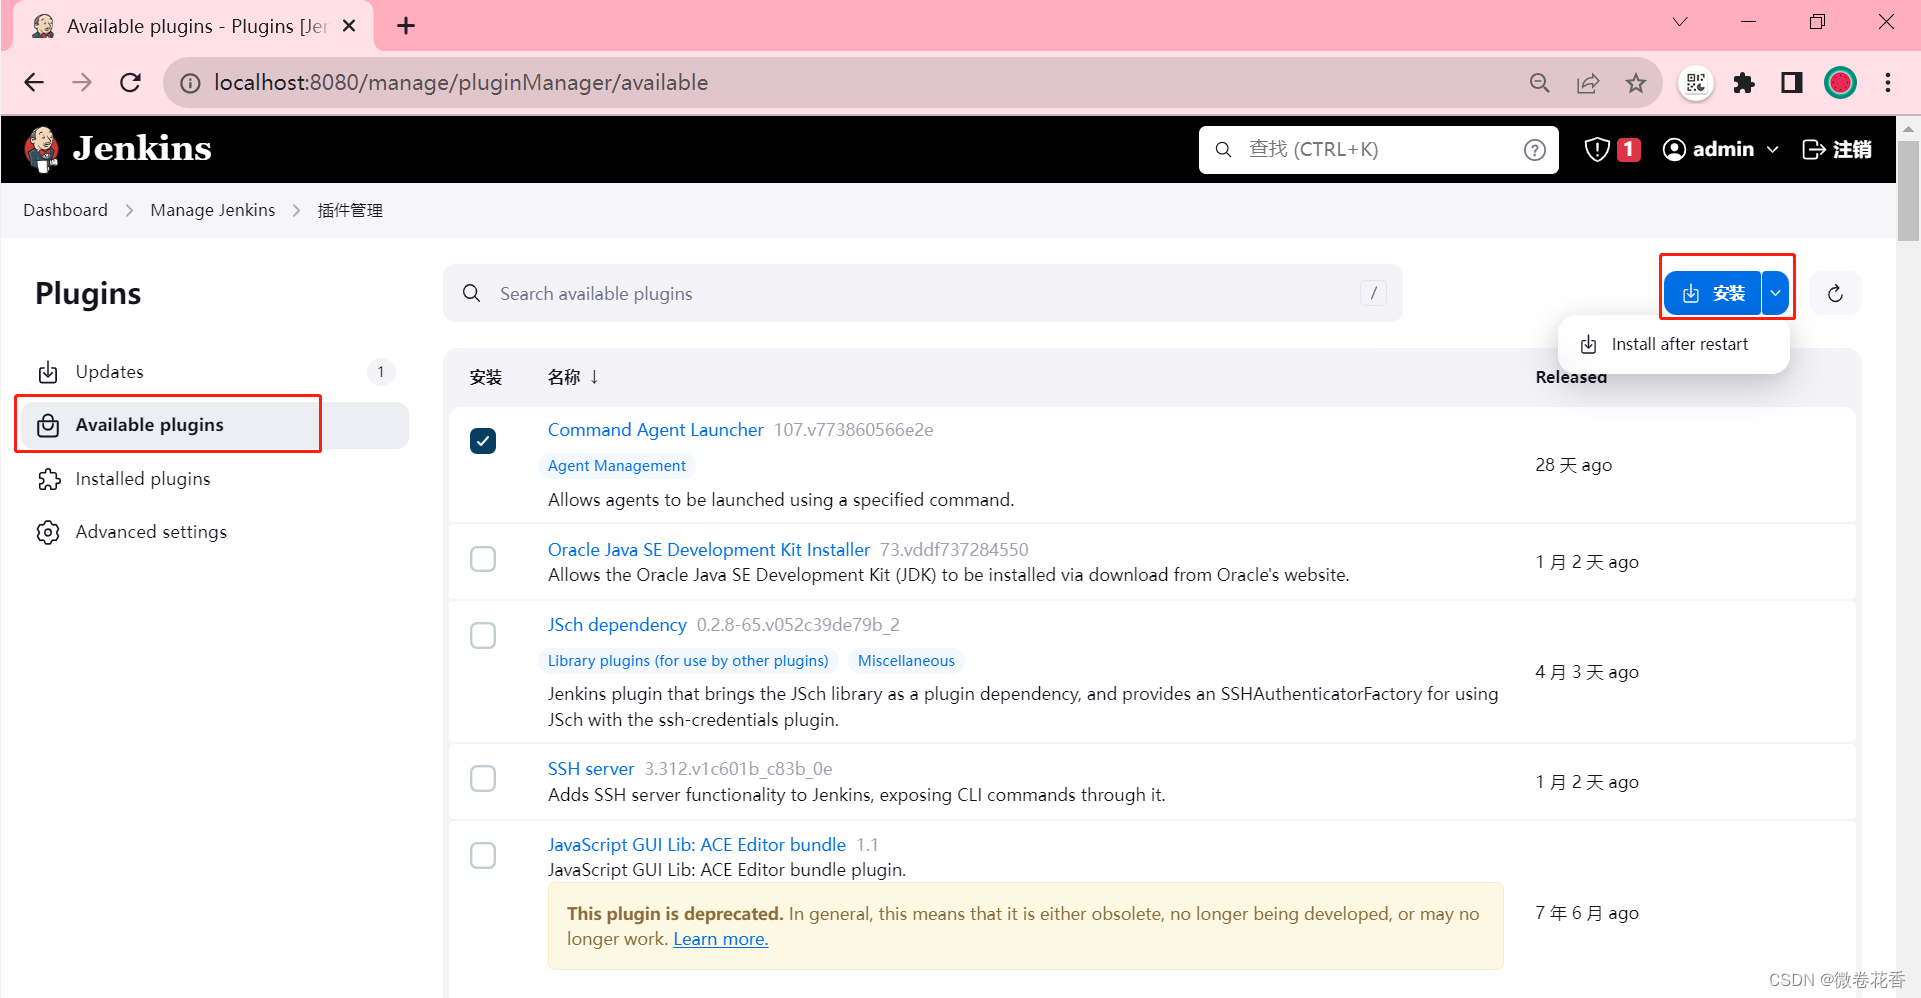Open browser extensions puzzle icon
The height and width of the screenshot is (998, 1921).
pyautogui.click(x=1744, y=83)
